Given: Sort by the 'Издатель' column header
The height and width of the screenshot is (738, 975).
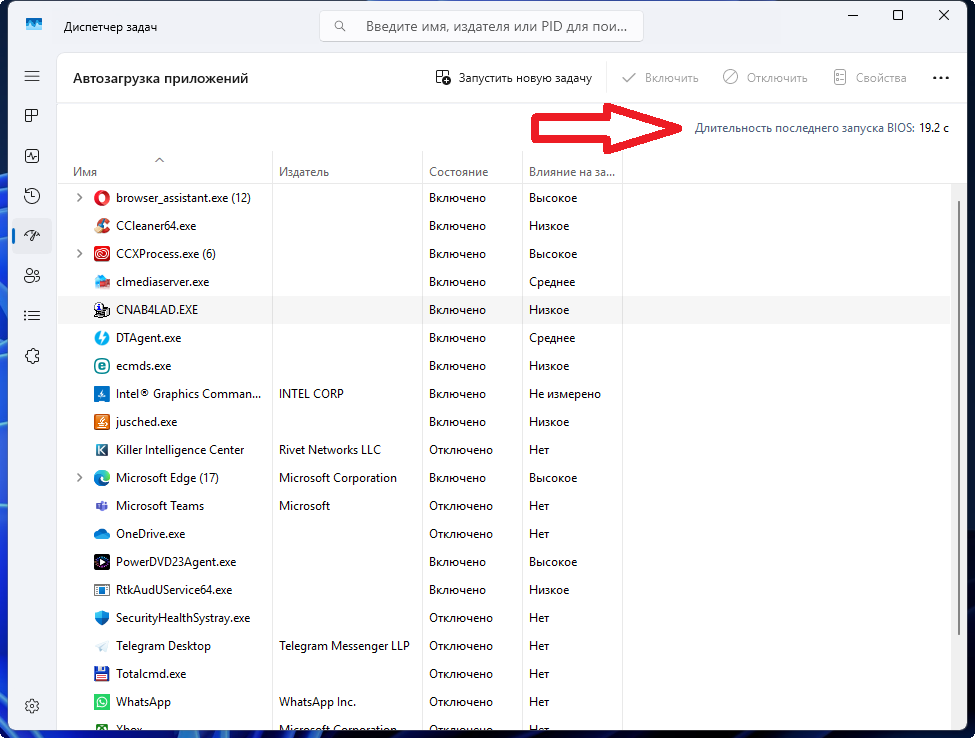Looking at the screenshot, I should pos(304,172).
